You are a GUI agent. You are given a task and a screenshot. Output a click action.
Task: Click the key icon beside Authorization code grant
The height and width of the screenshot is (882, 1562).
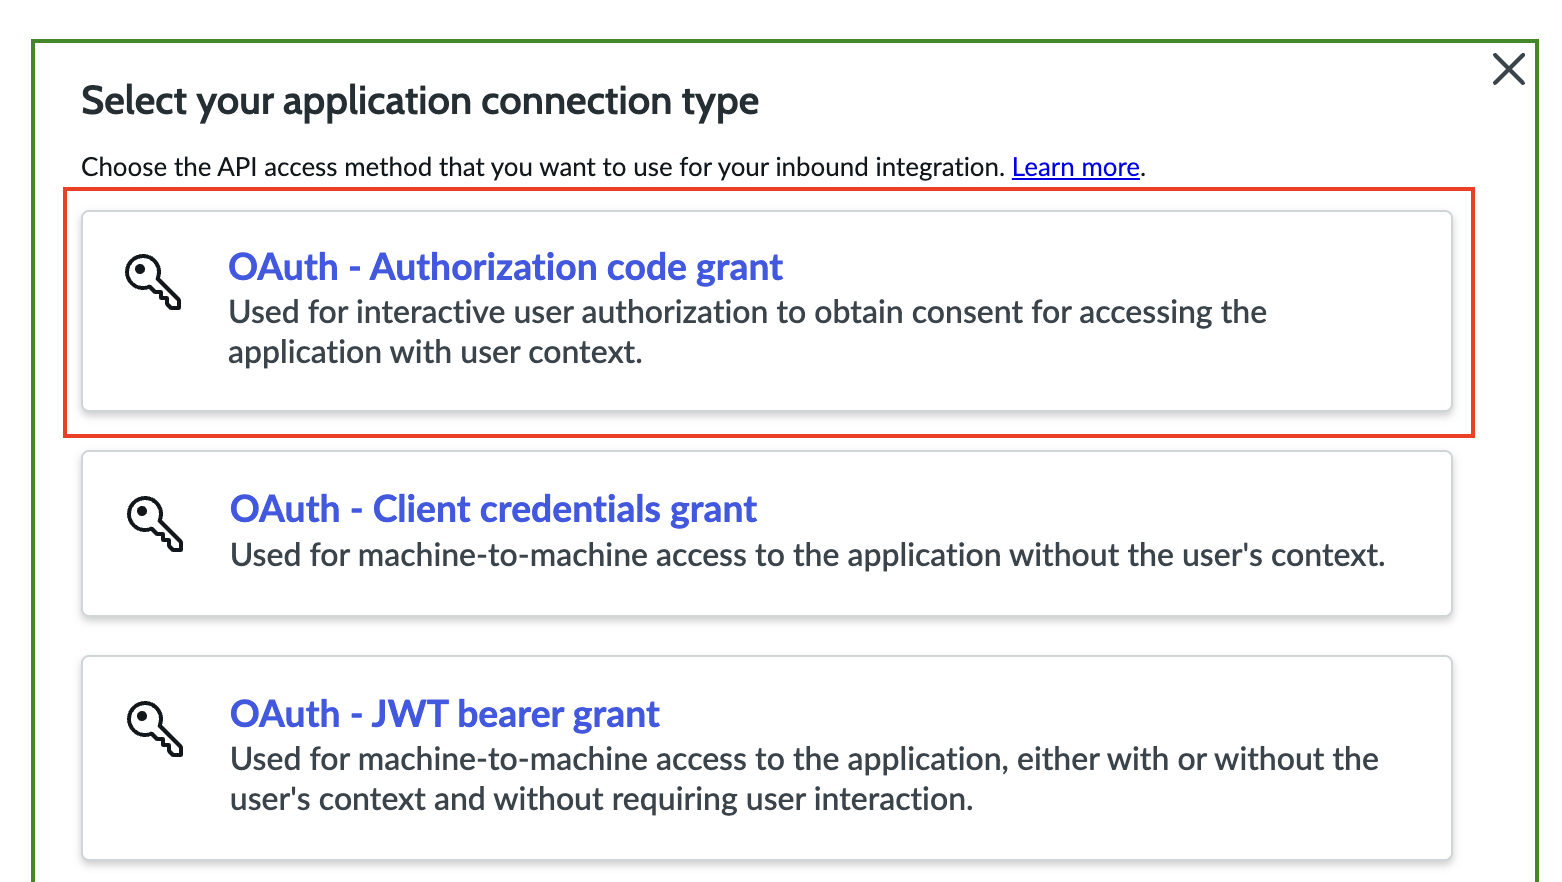(153, 282)
